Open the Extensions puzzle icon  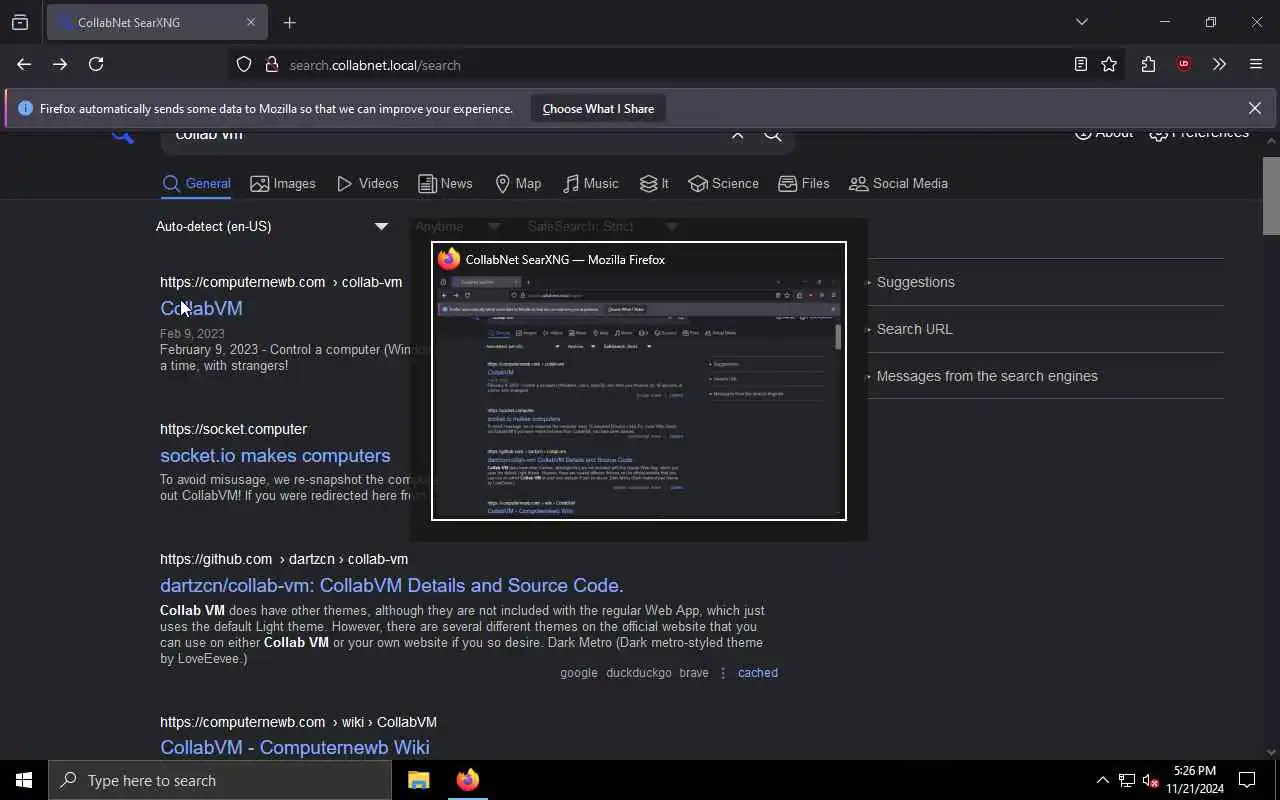click(x=1148, y=64)
